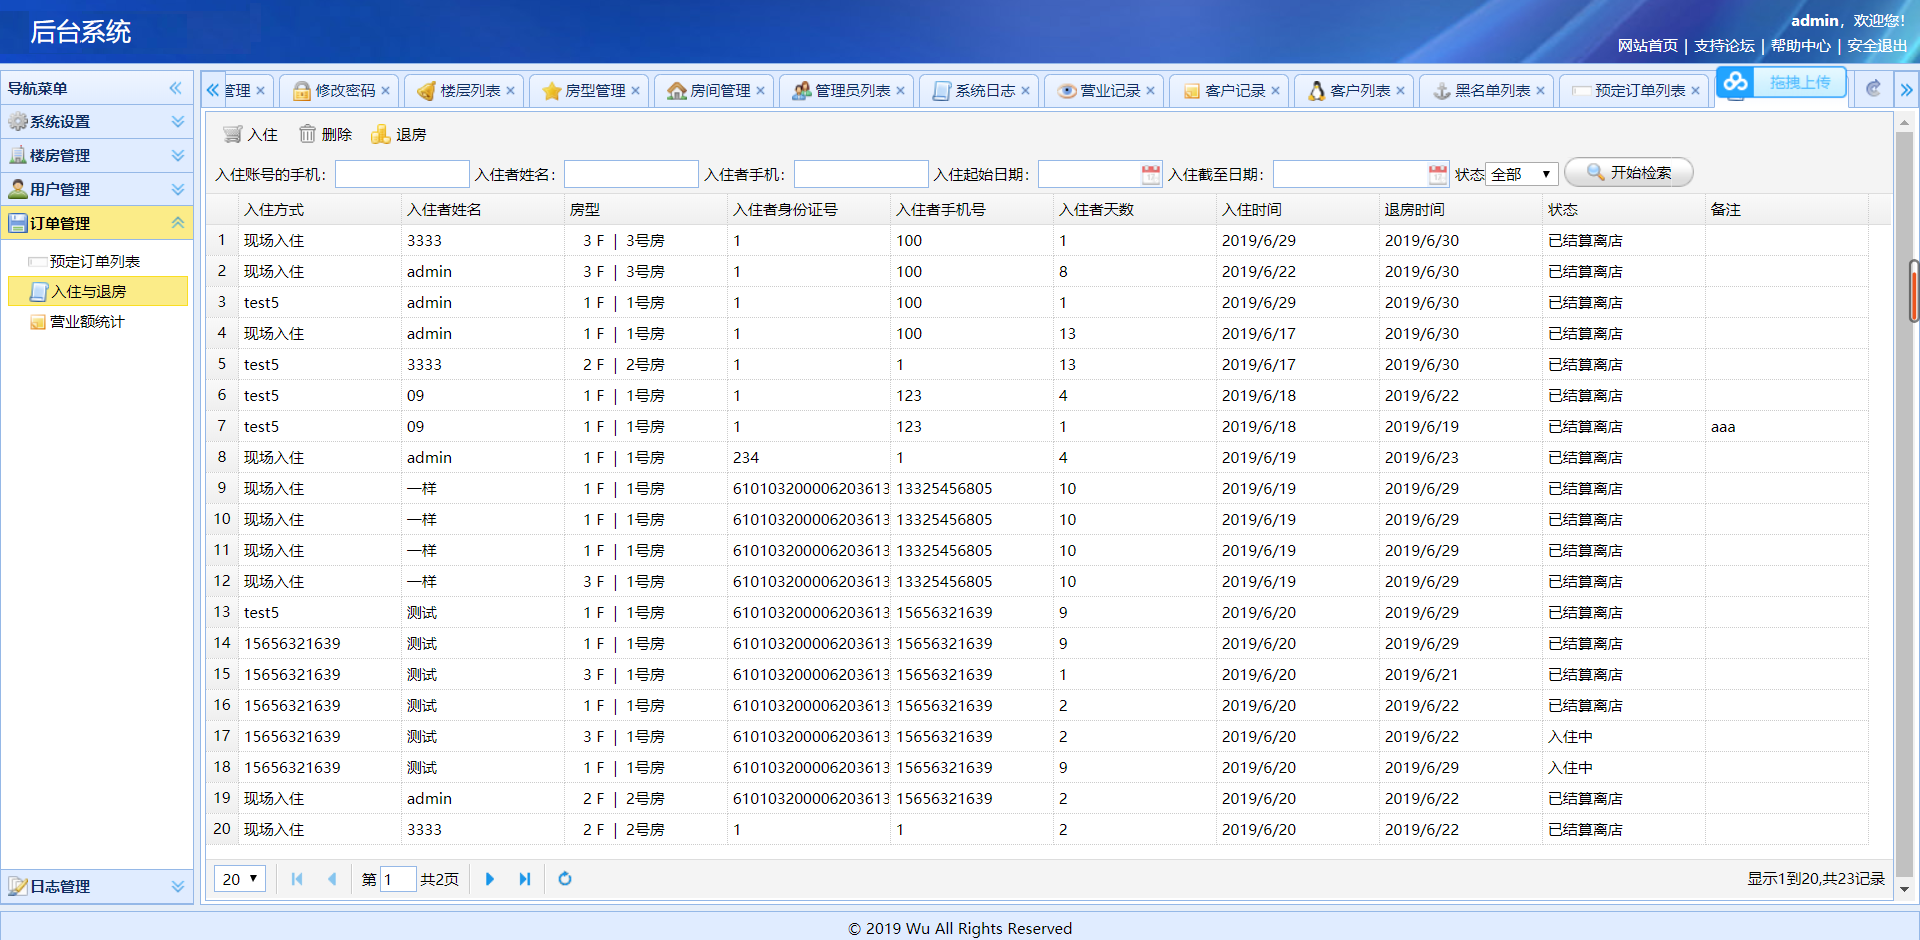Close the 系统日志 tab
This screenshot has height=940, width=1920.
(x=1025, y=91)
